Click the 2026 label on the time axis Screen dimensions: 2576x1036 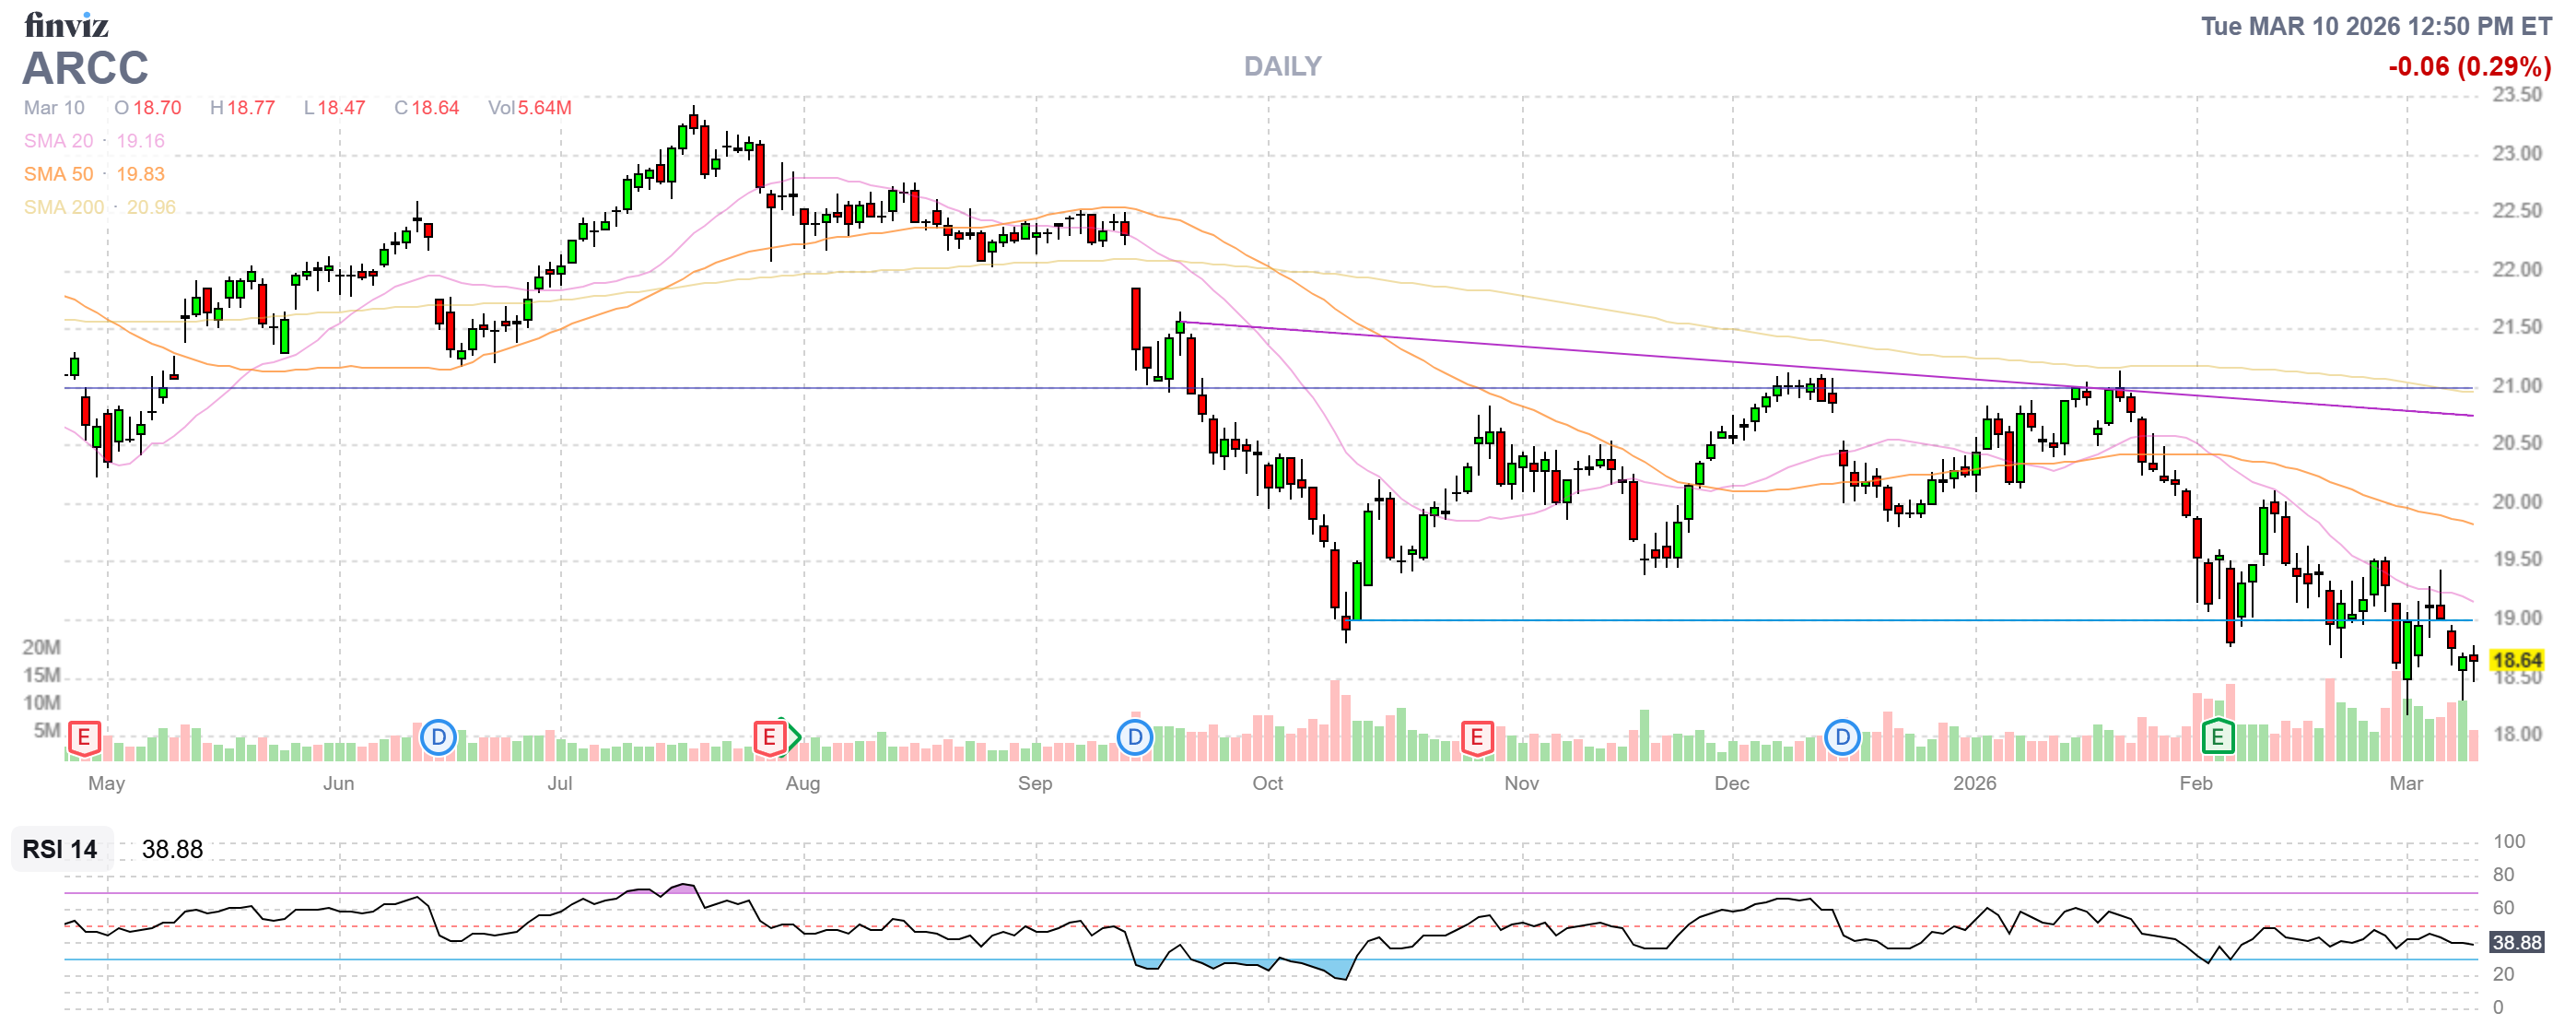[1974, 784]
